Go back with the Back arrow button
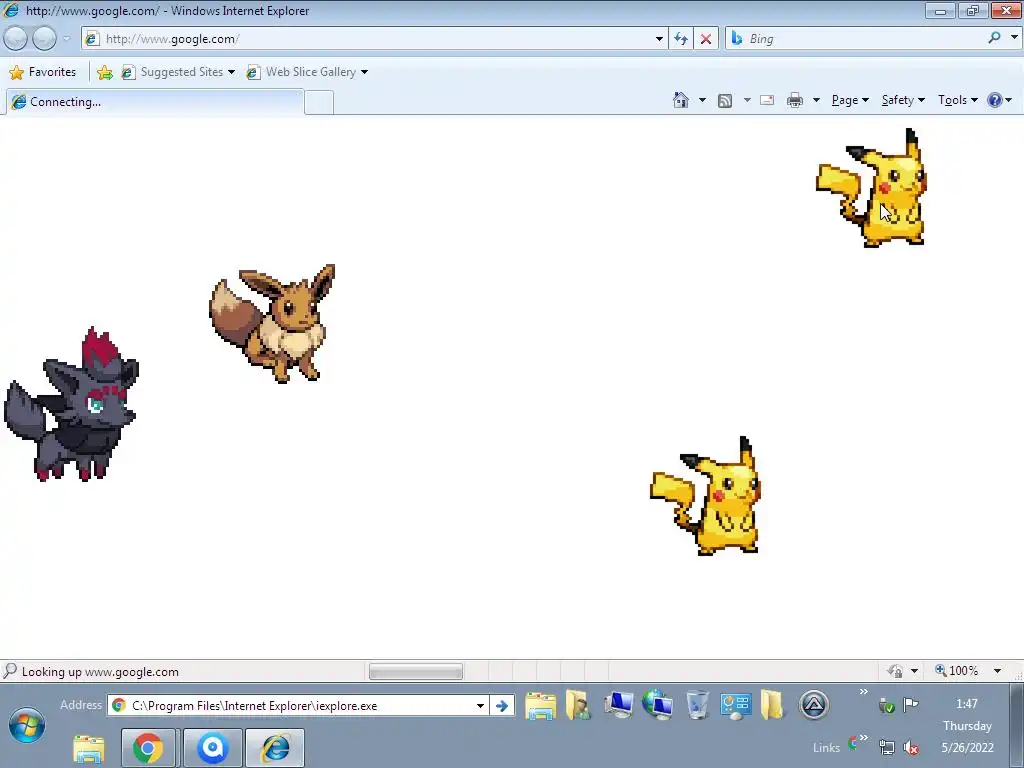The height and width of the screenshot is (768, 1024). pos(16,39)
